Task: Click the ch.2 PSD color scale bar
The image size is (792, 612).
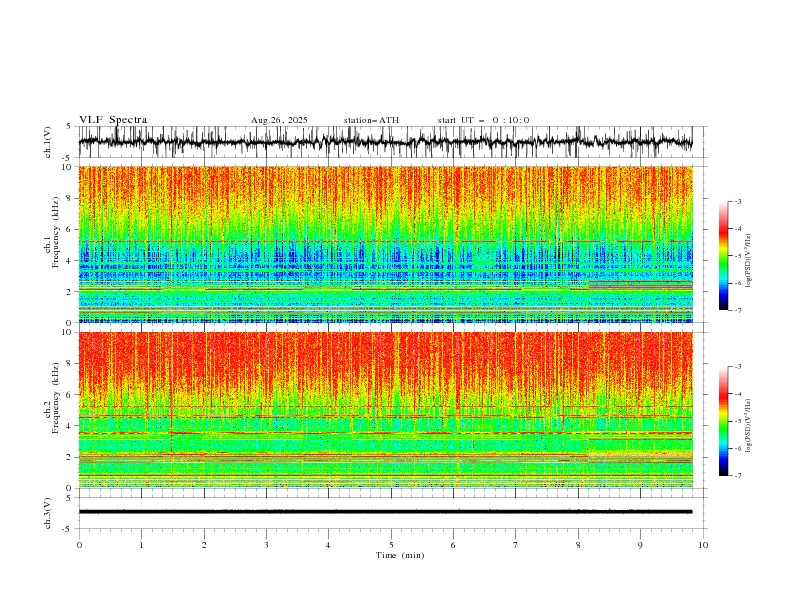Action: coord(723,421)
